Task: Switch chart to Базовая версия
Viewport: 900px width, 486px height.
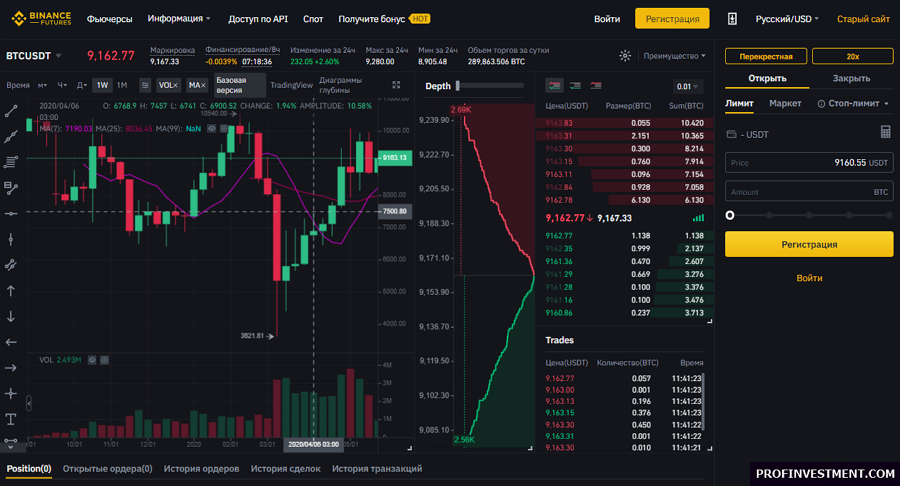Action: (x=239, y=85)
